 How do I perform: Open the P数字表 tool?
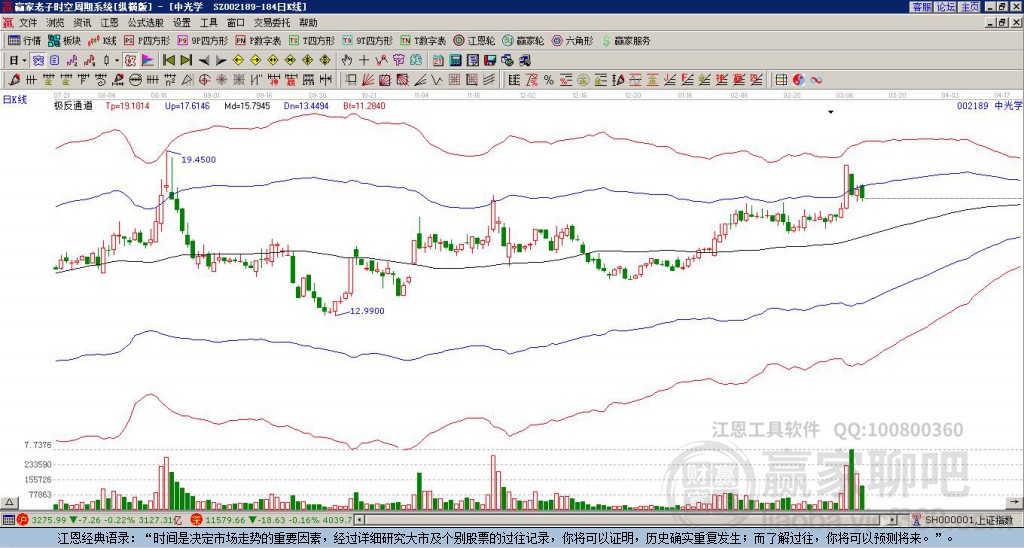(258, 40)
